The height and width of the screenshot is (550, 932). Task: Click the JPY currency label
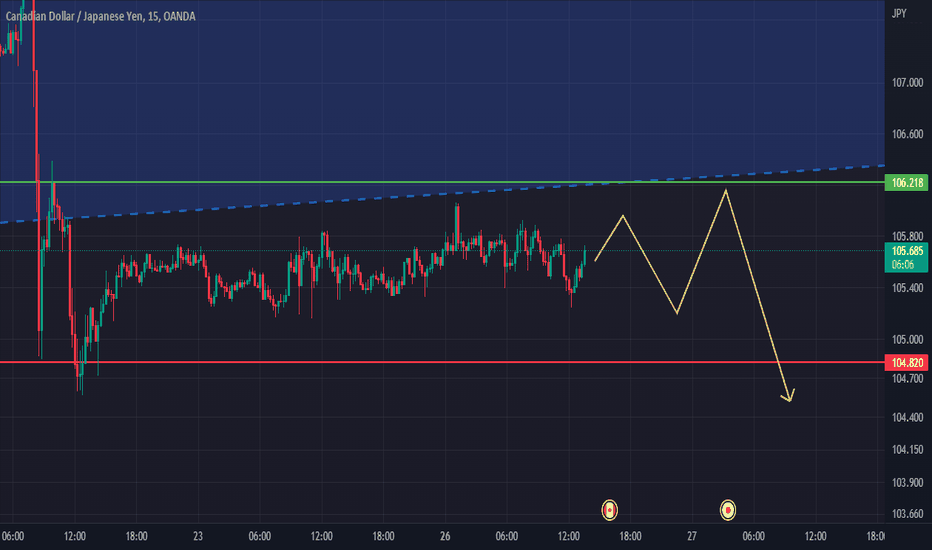click(x=899, y=13)
